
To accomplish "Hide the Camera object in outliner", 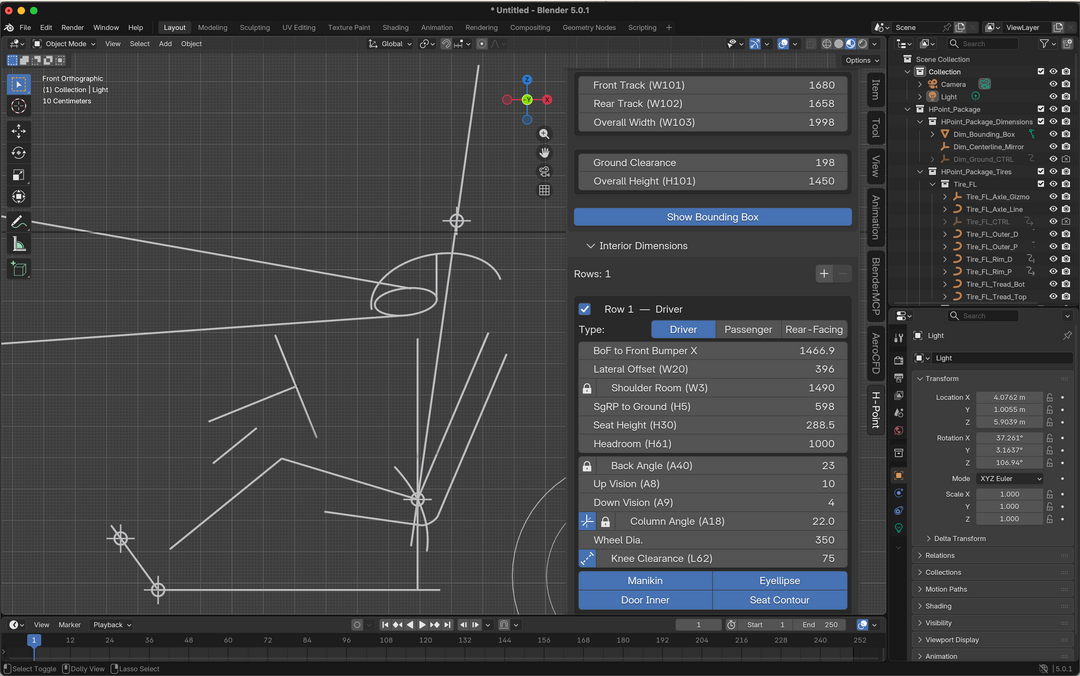I will pos(1053,84).
